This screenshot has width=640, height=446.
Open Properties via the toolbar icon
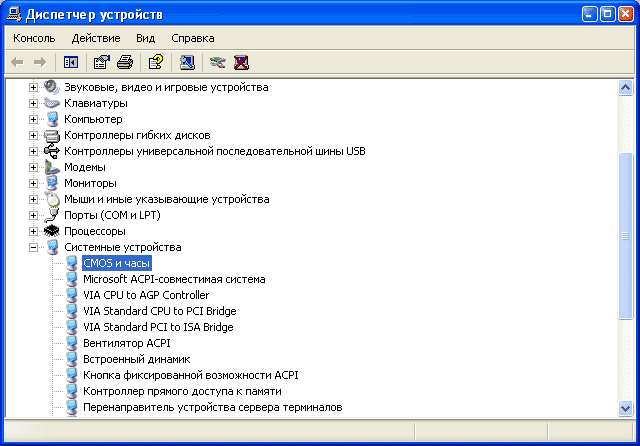point(101,62)
